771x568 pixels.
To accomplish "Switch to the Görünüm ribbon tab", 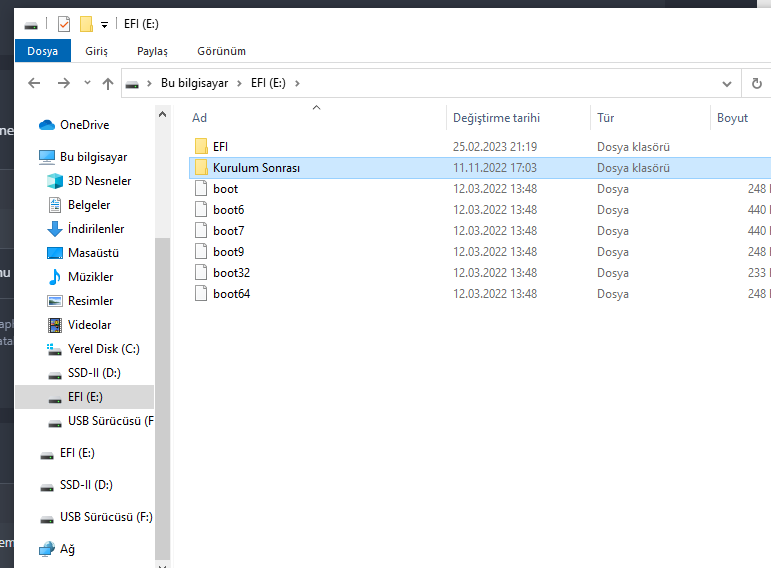I will (221, 51).
